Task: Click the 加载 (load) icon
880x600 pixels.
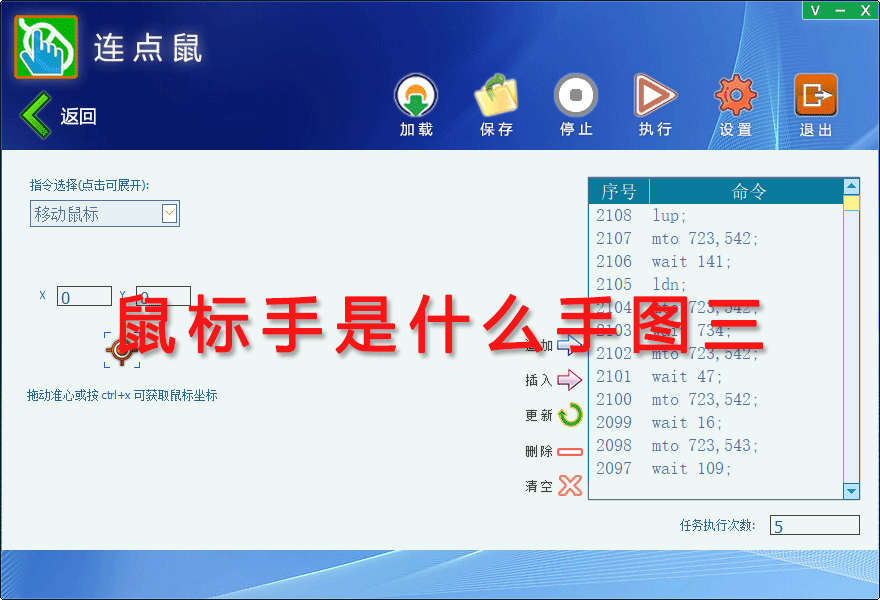Action: [x=416, y=95]
